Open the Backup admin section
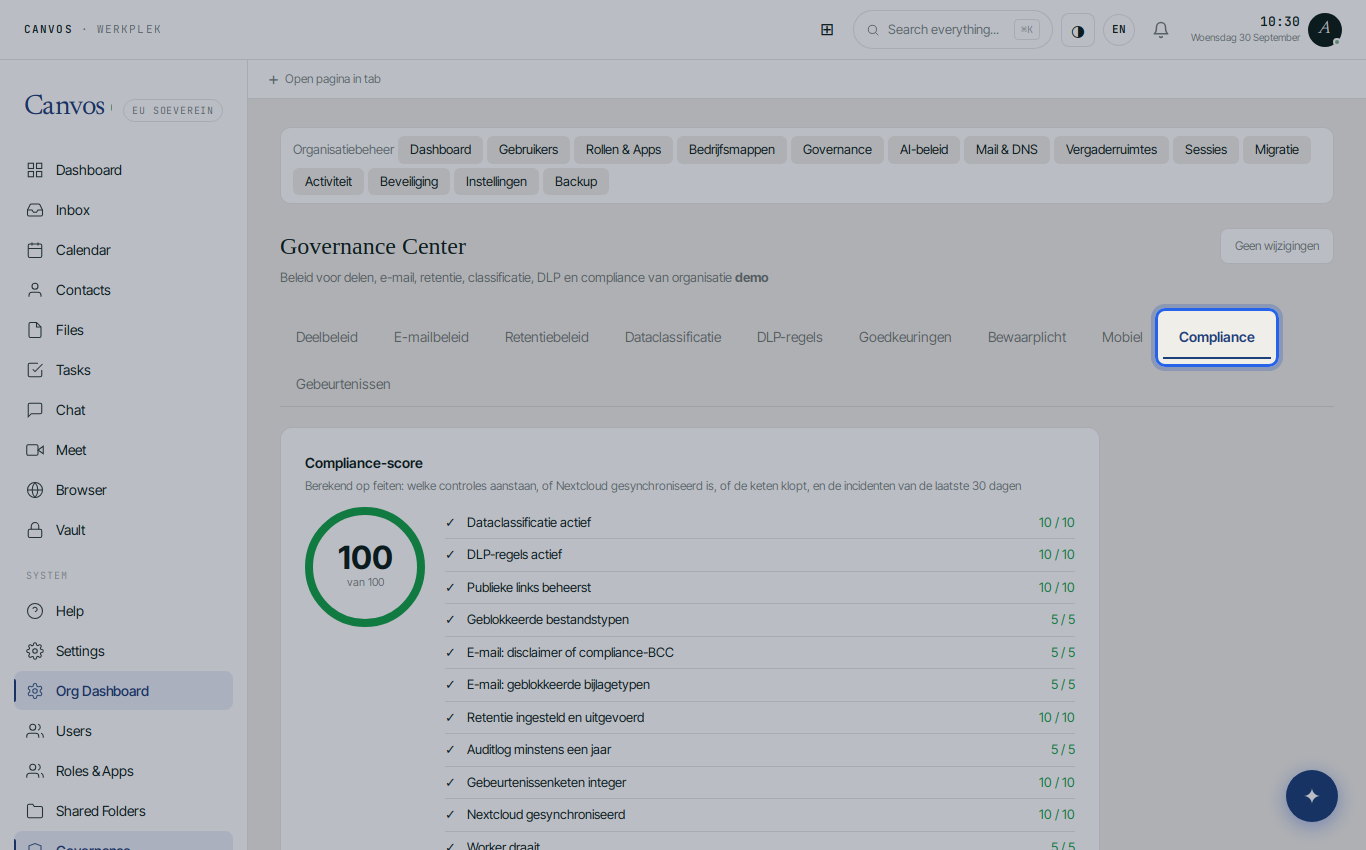 (576, 182)
